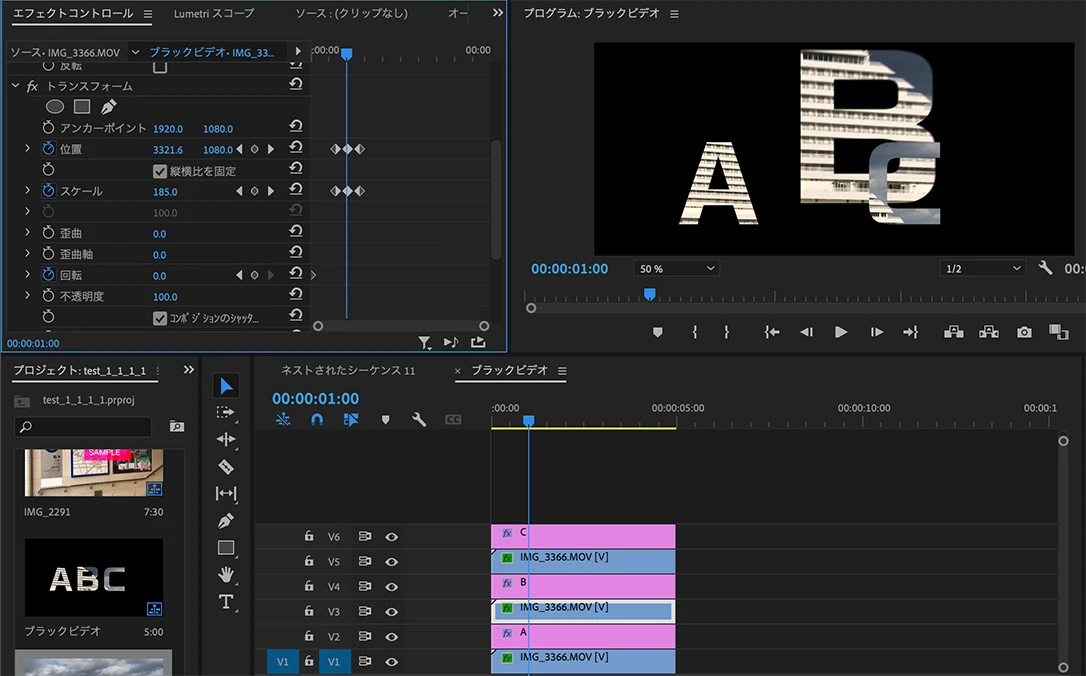Toggle 位置 stopwatch animation
This screenshot has width=1086, height=676.
[x=48, y=148]
